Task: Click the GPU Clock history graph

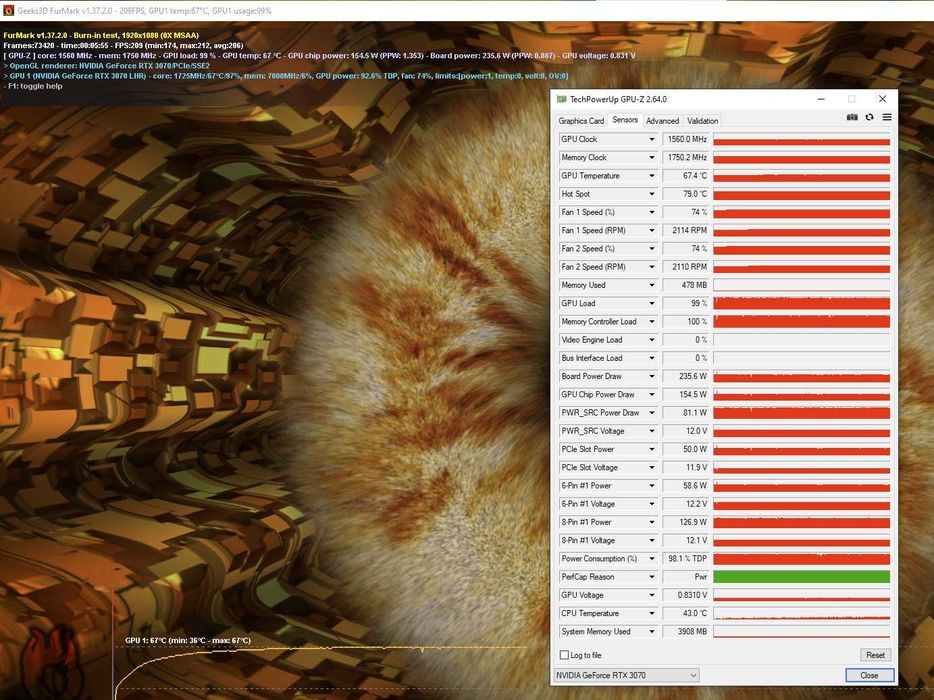Action: point(801,139)
